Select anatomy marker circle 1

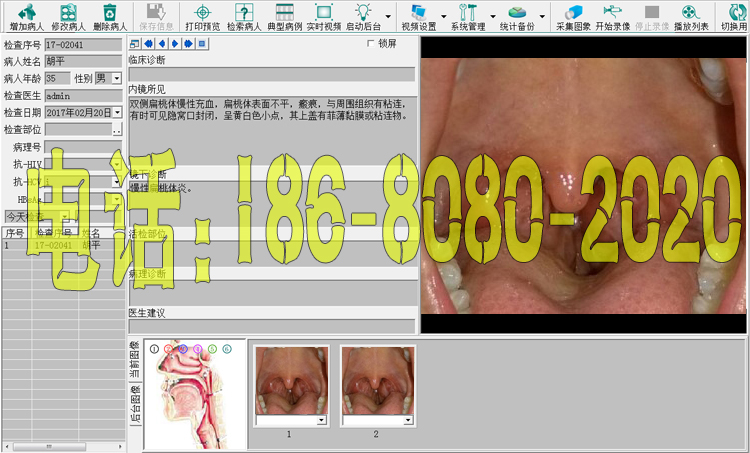[154, 349]
